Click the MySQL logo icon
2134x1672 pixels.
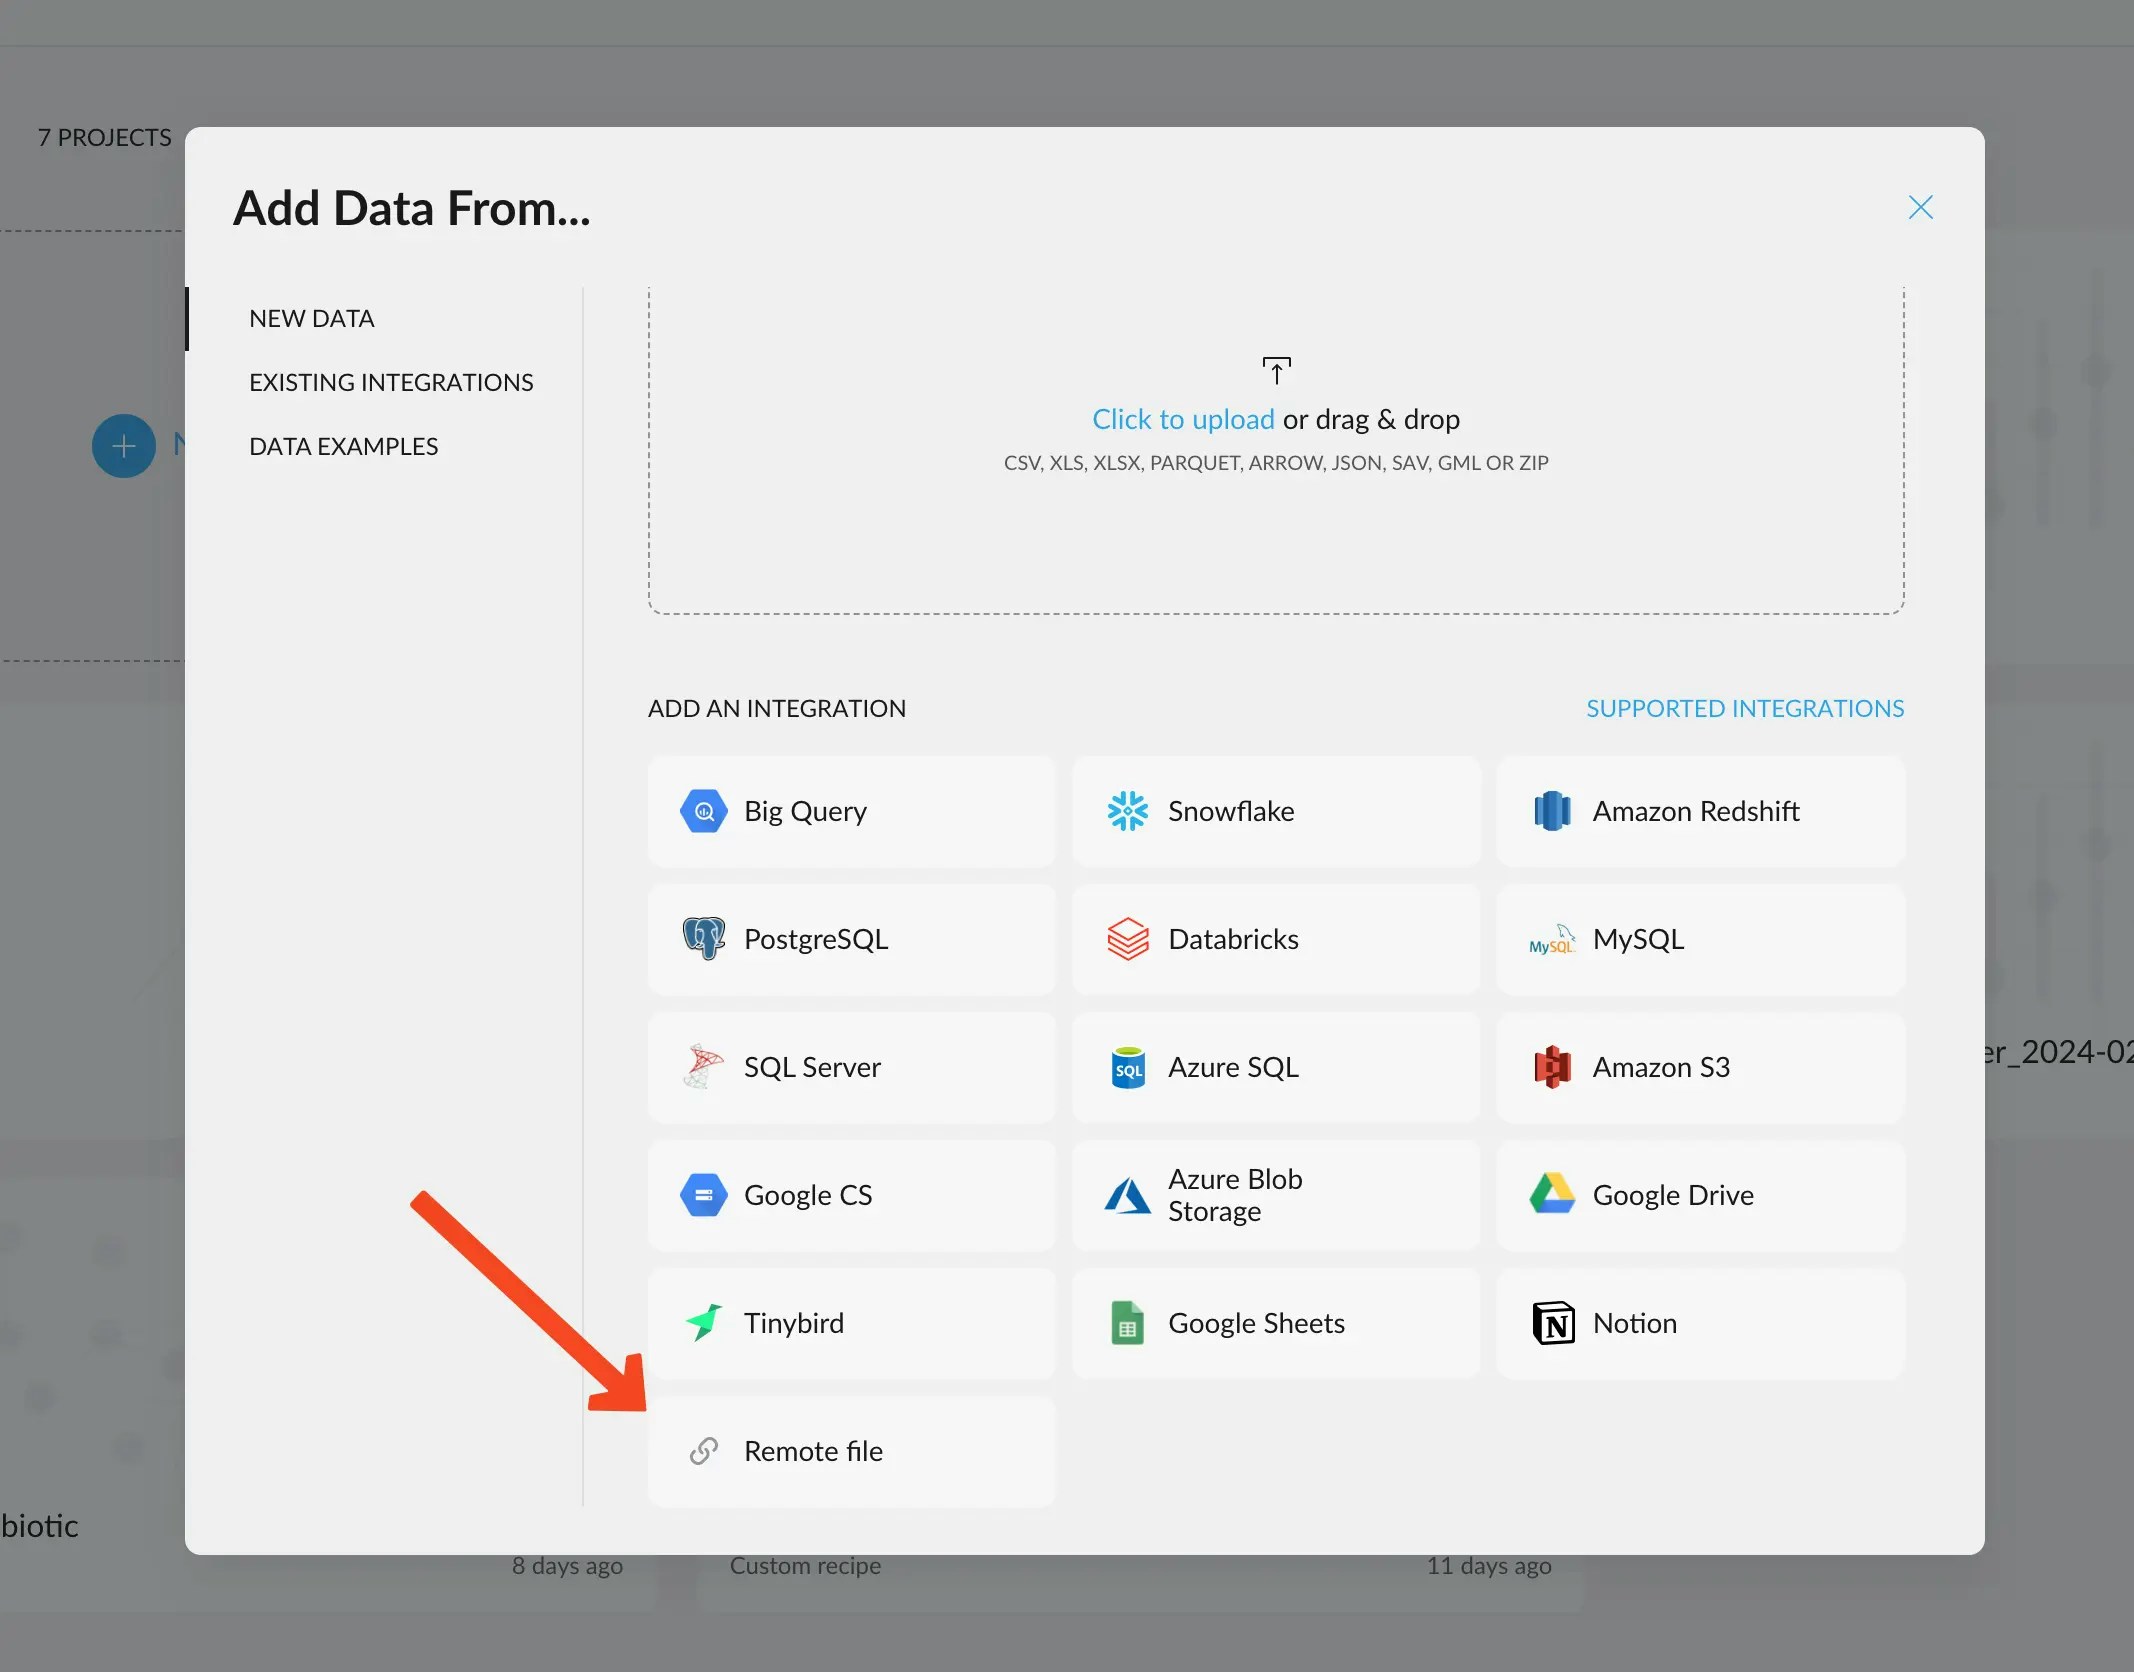pos(1552,941)
